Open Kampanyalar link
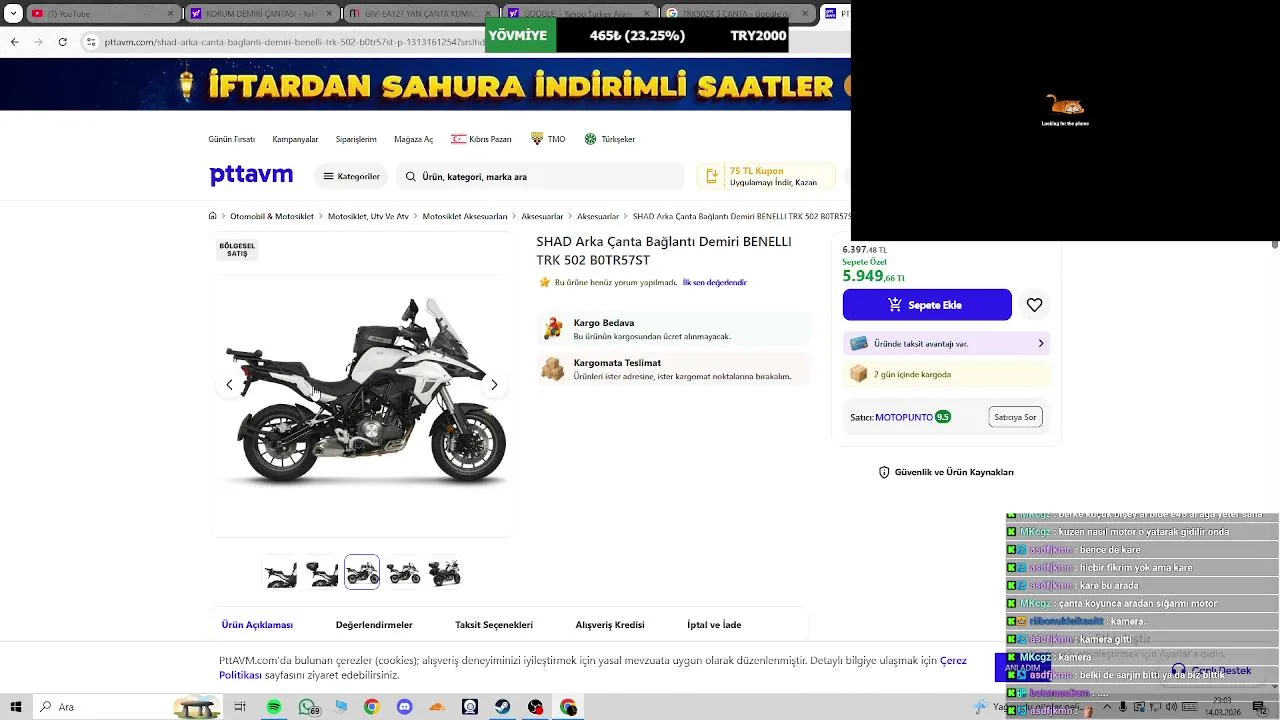This screenshot has height=720, width=1280. (295, 139)
